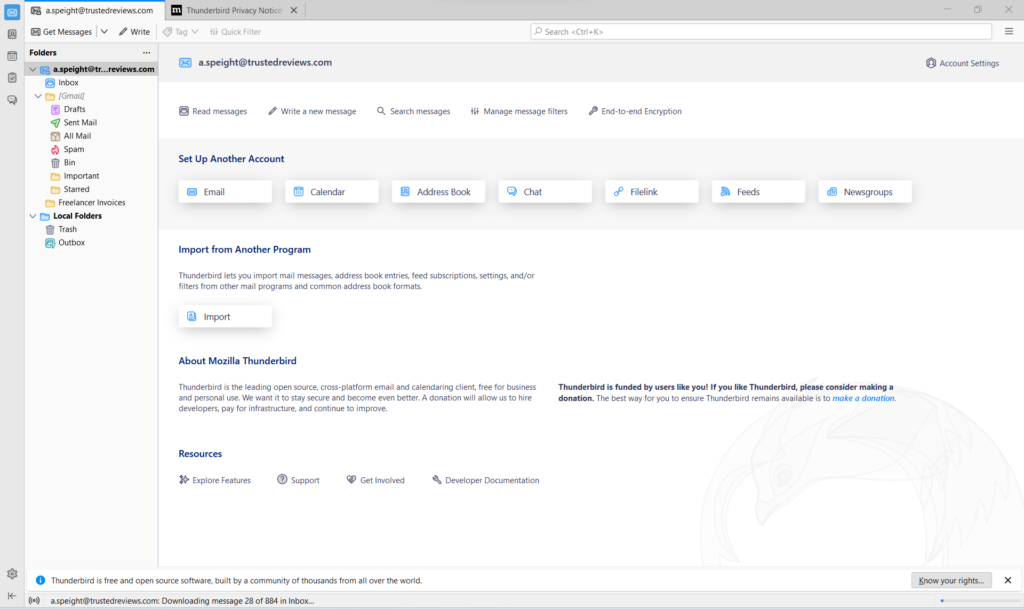This screenshot has height=609, width=1024.
Task: Click the info icon in notification bar
Action: pos(40,580)
